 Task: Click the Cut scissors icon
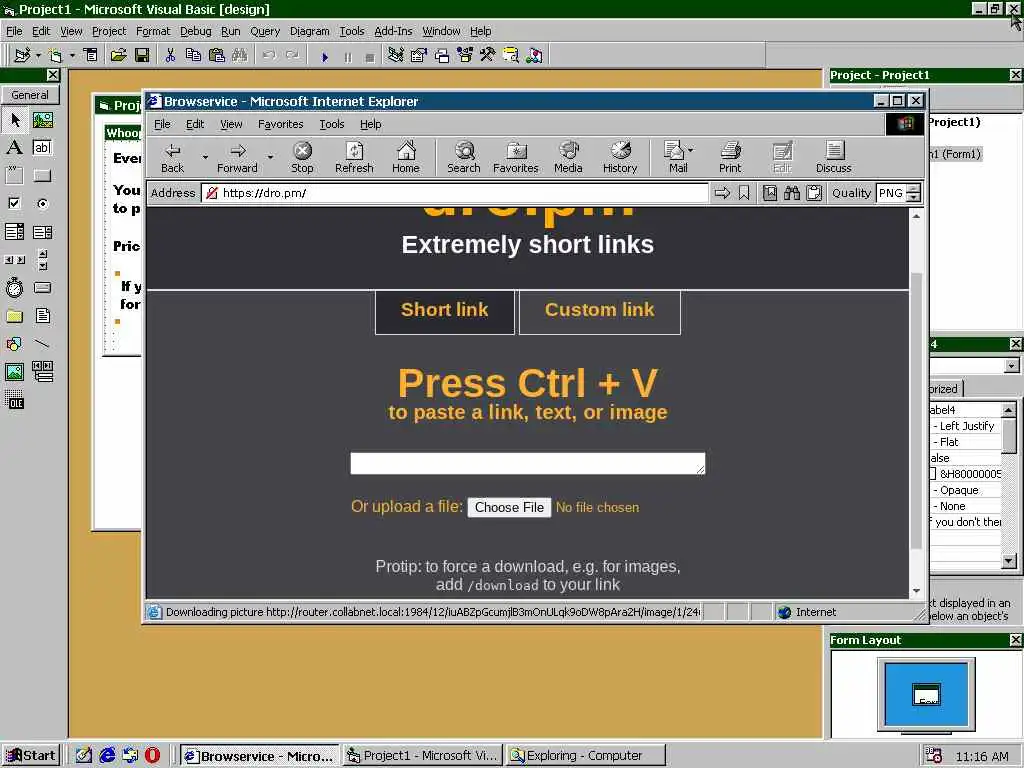tap(170, 56)
